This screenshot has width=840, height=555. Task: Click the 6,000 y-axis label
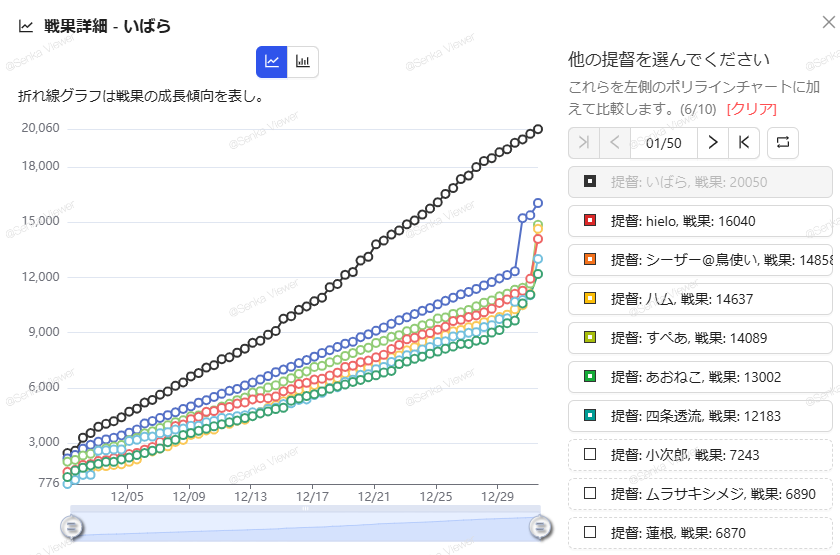tap(44, 387)
